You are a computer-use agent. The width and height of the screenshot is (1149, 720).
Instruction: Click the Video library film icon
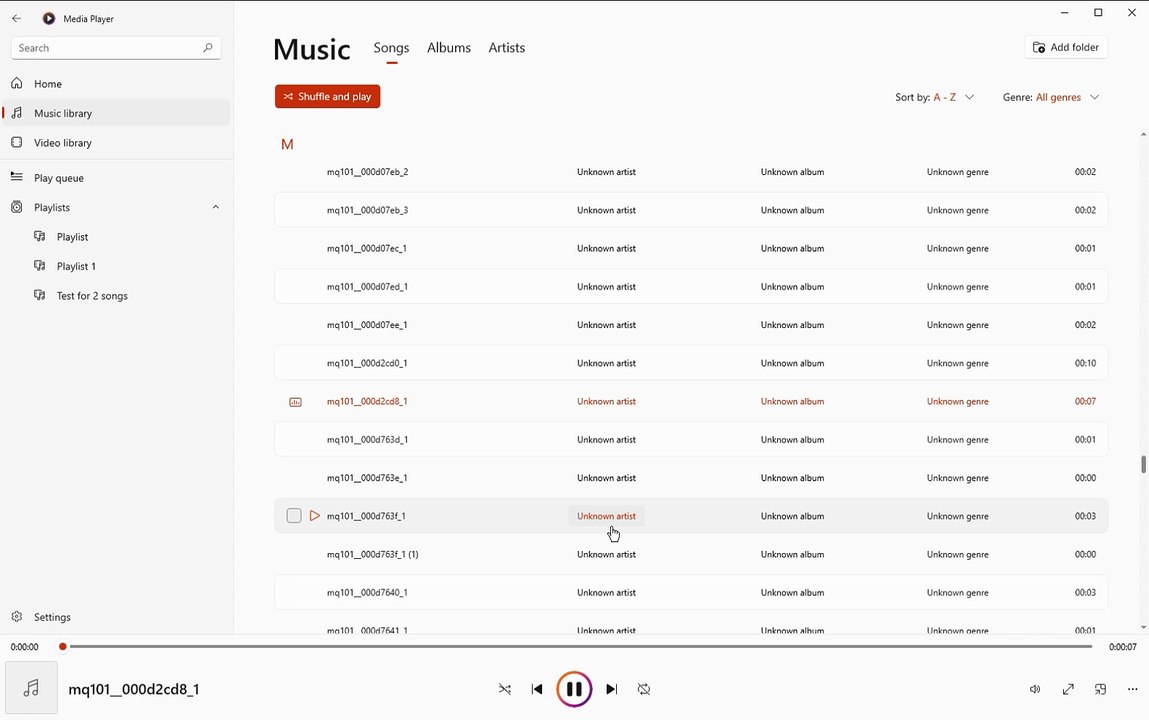[17, 142]
